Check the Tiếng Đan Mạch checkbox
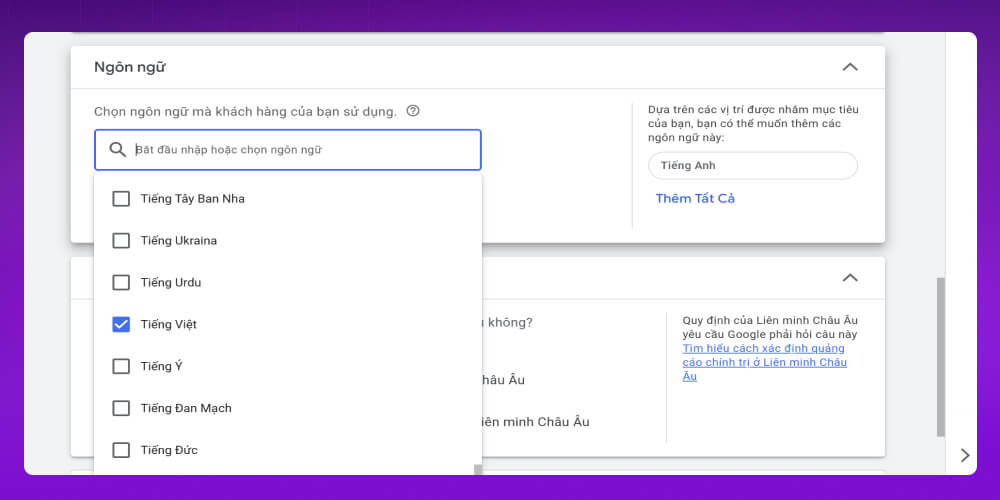1000x500 pixels. pos(121,409)
